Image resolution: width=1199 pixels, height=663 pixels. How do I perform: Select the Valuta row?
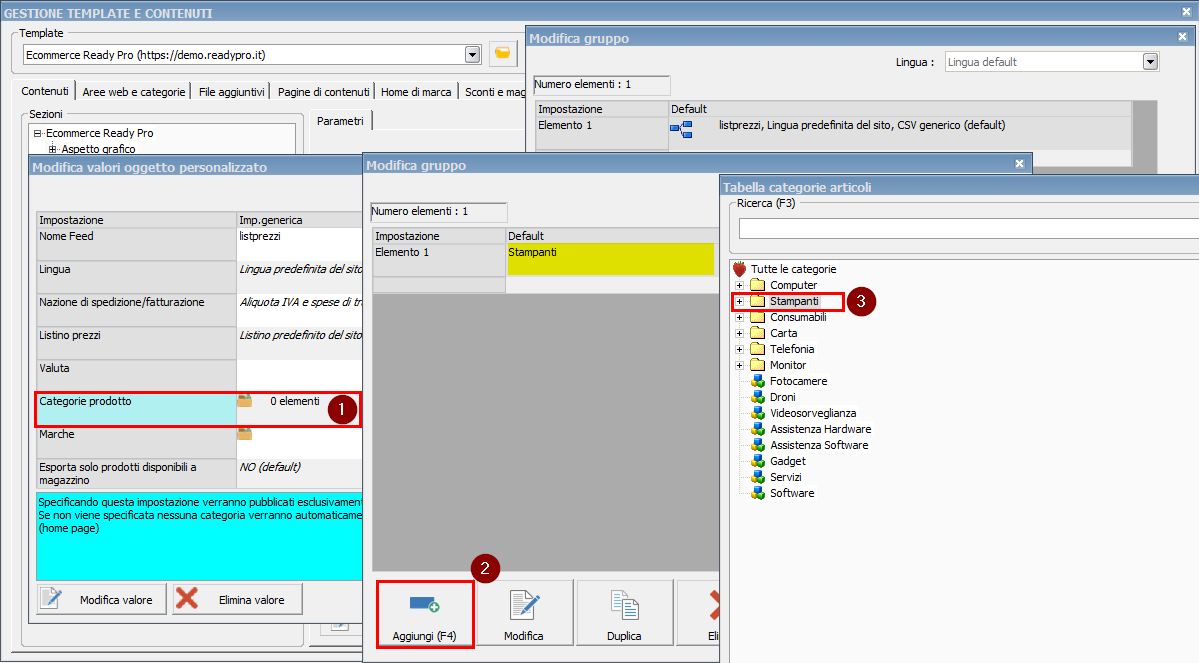(199, 376)
